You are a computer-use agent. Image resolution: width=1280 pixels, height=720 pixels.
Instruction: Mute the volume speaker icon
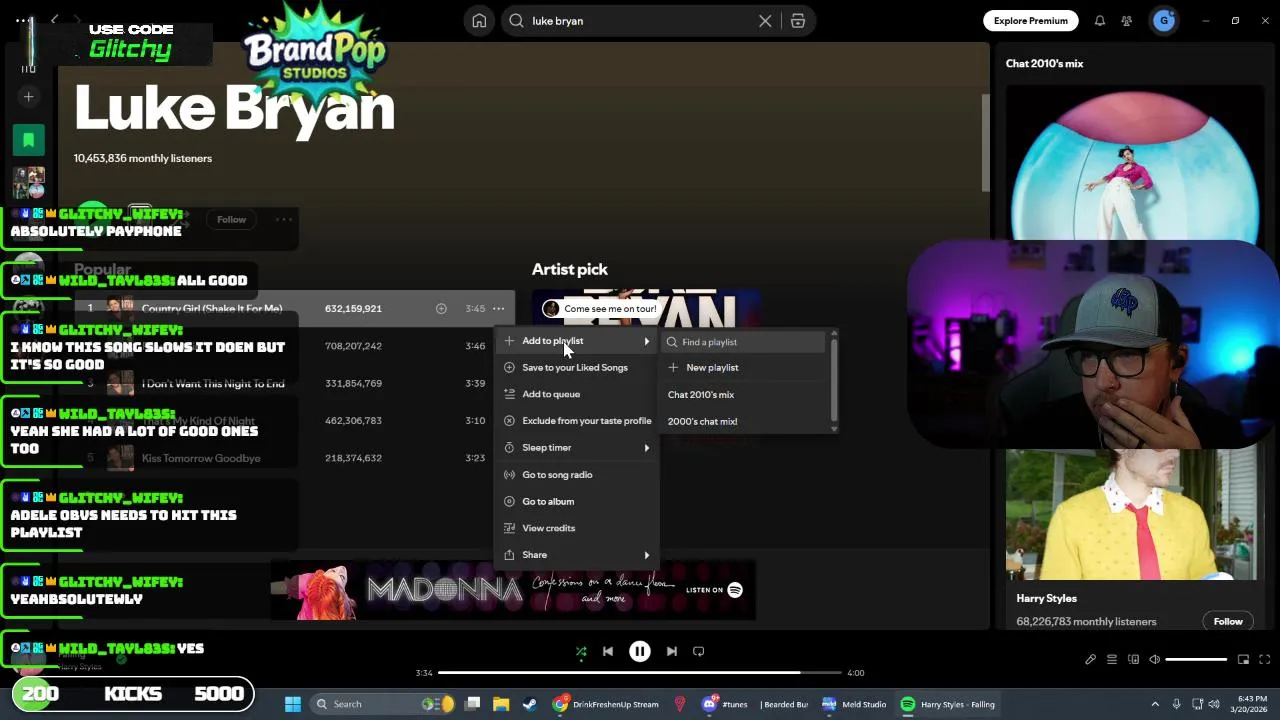1154,659
